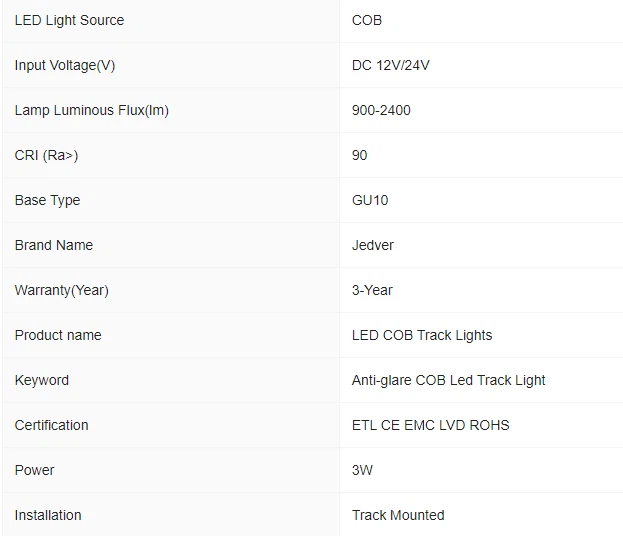Click the "GU10" base type value

tap(370, 200)
